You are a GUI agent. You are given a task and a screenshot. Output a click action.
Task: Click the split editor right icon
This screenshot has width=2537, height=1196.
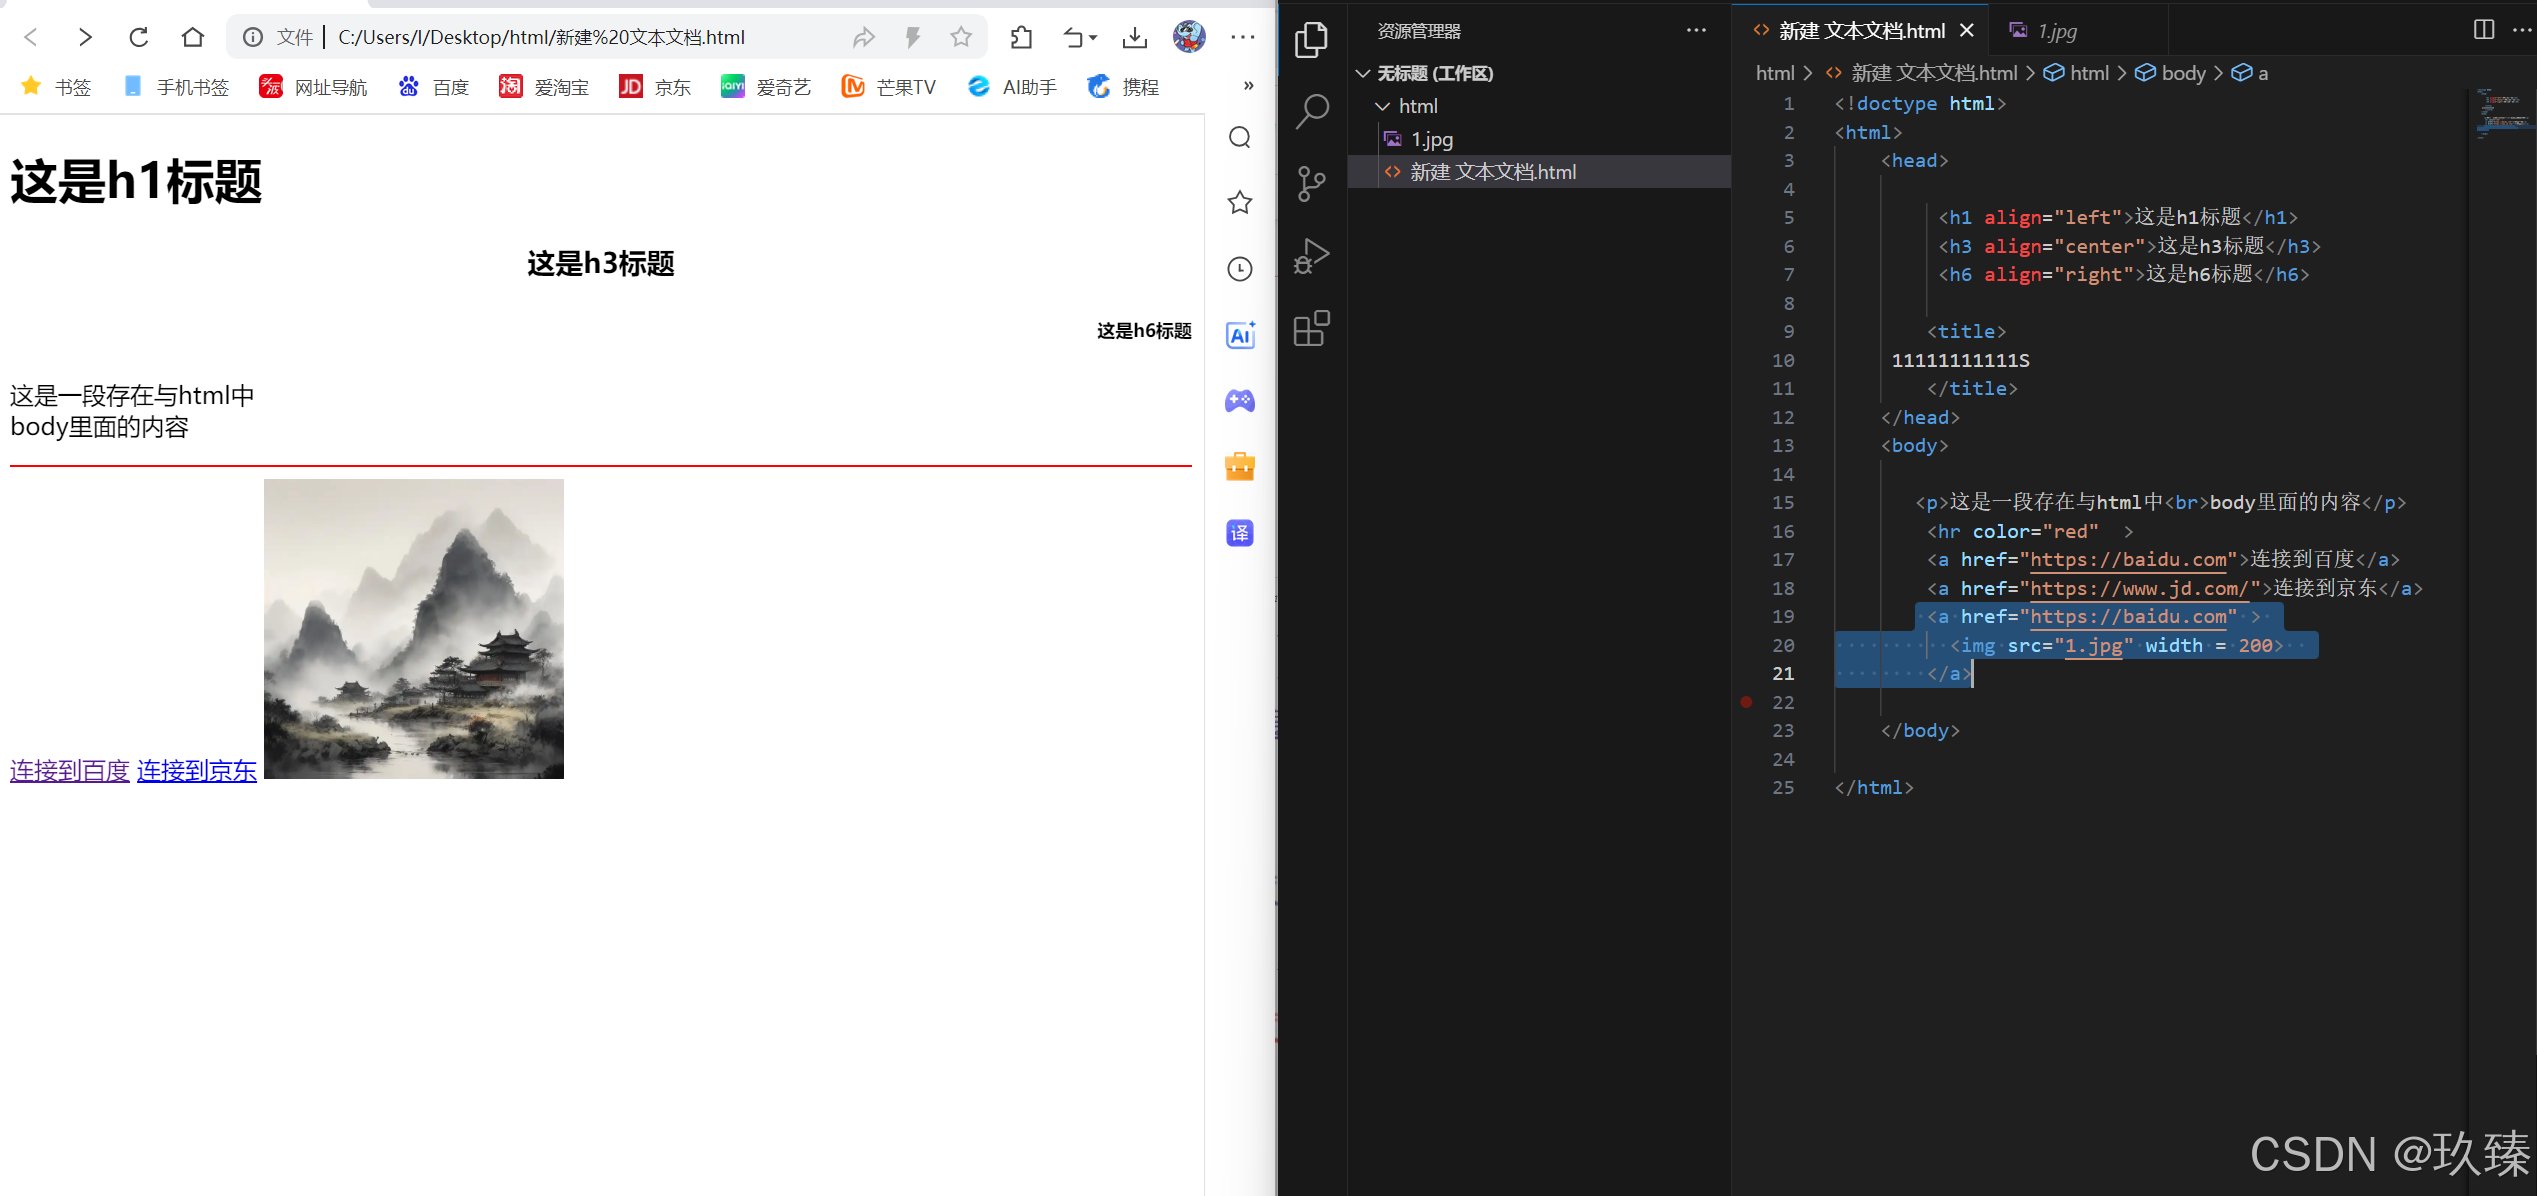(2483, 30)
